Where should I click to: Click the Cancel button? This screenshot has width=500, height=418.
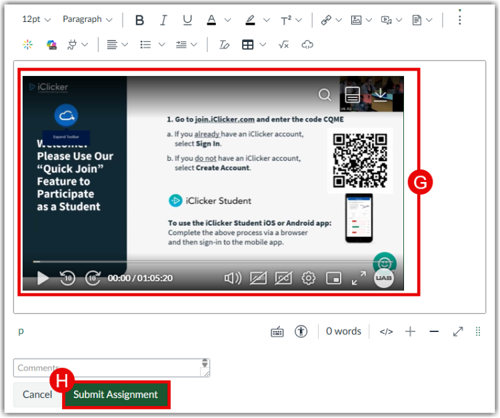[37, 395]
